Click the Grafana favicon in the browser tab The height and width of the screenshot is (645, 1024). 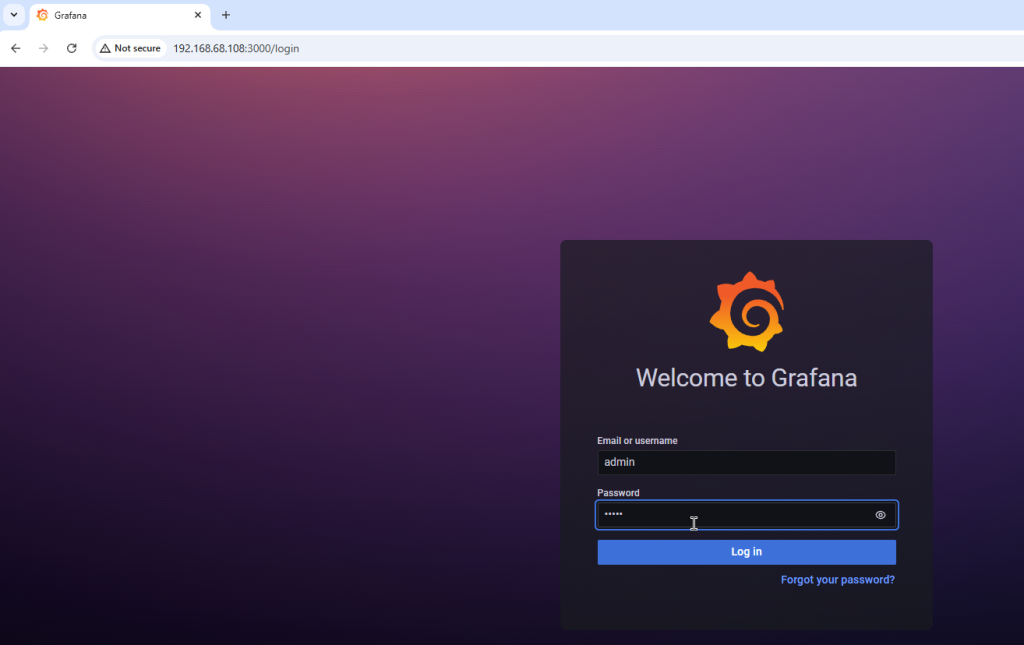coord(42,15)
